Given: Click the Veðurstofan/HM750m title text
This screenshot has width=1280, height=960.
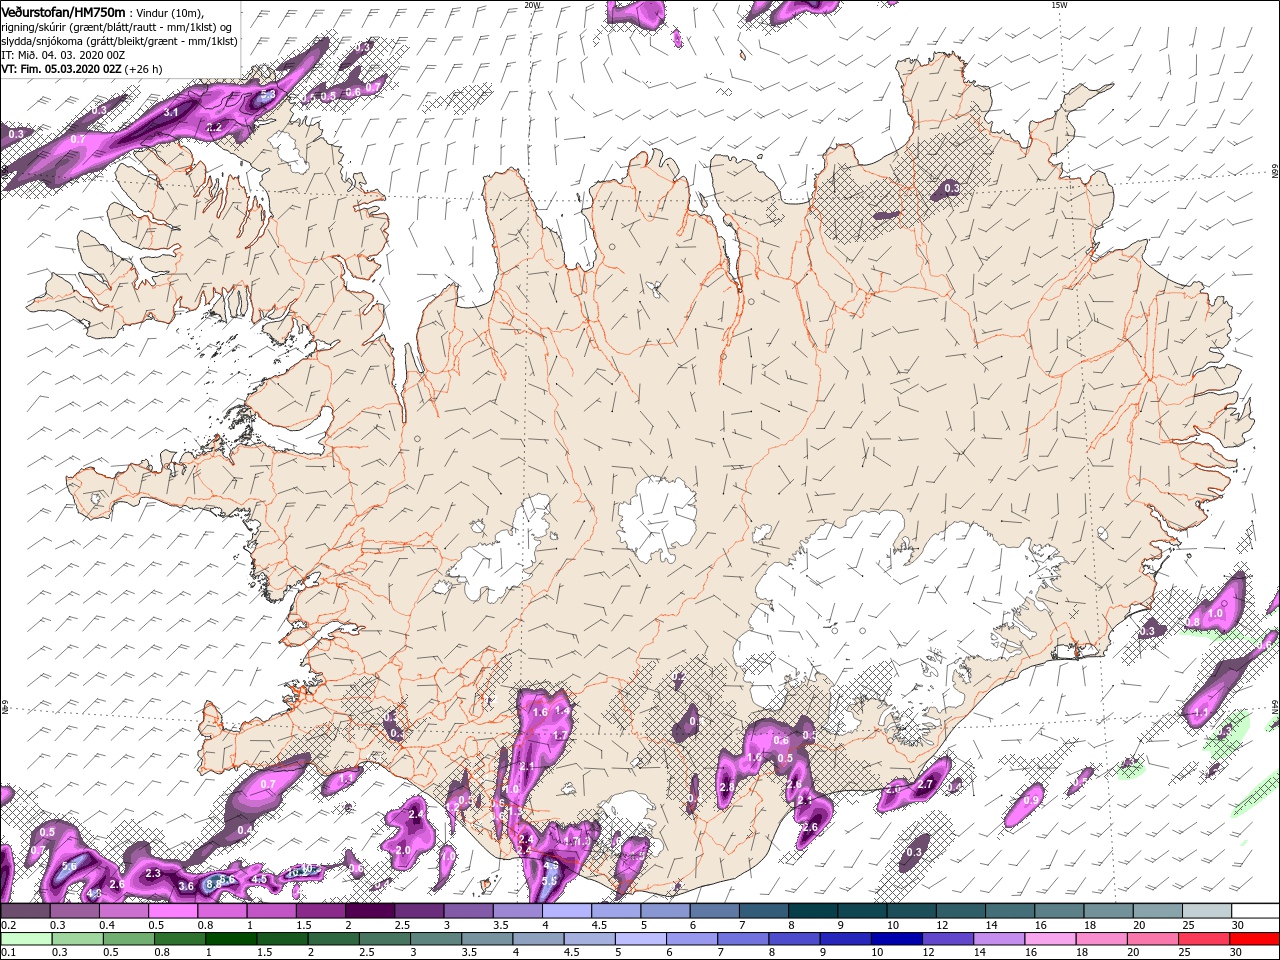Looking at the screenshot, I should (63, 11).
